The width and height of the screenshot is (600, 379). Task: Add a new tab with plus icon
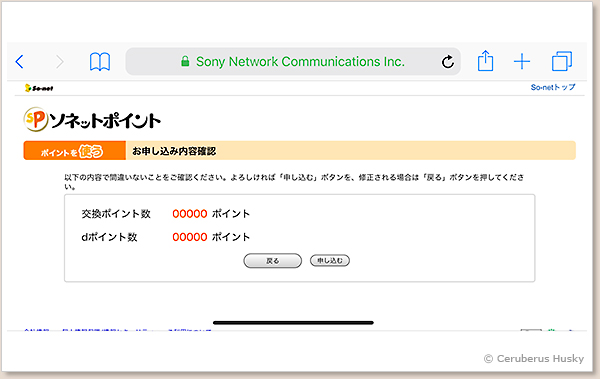coord(522,61)
